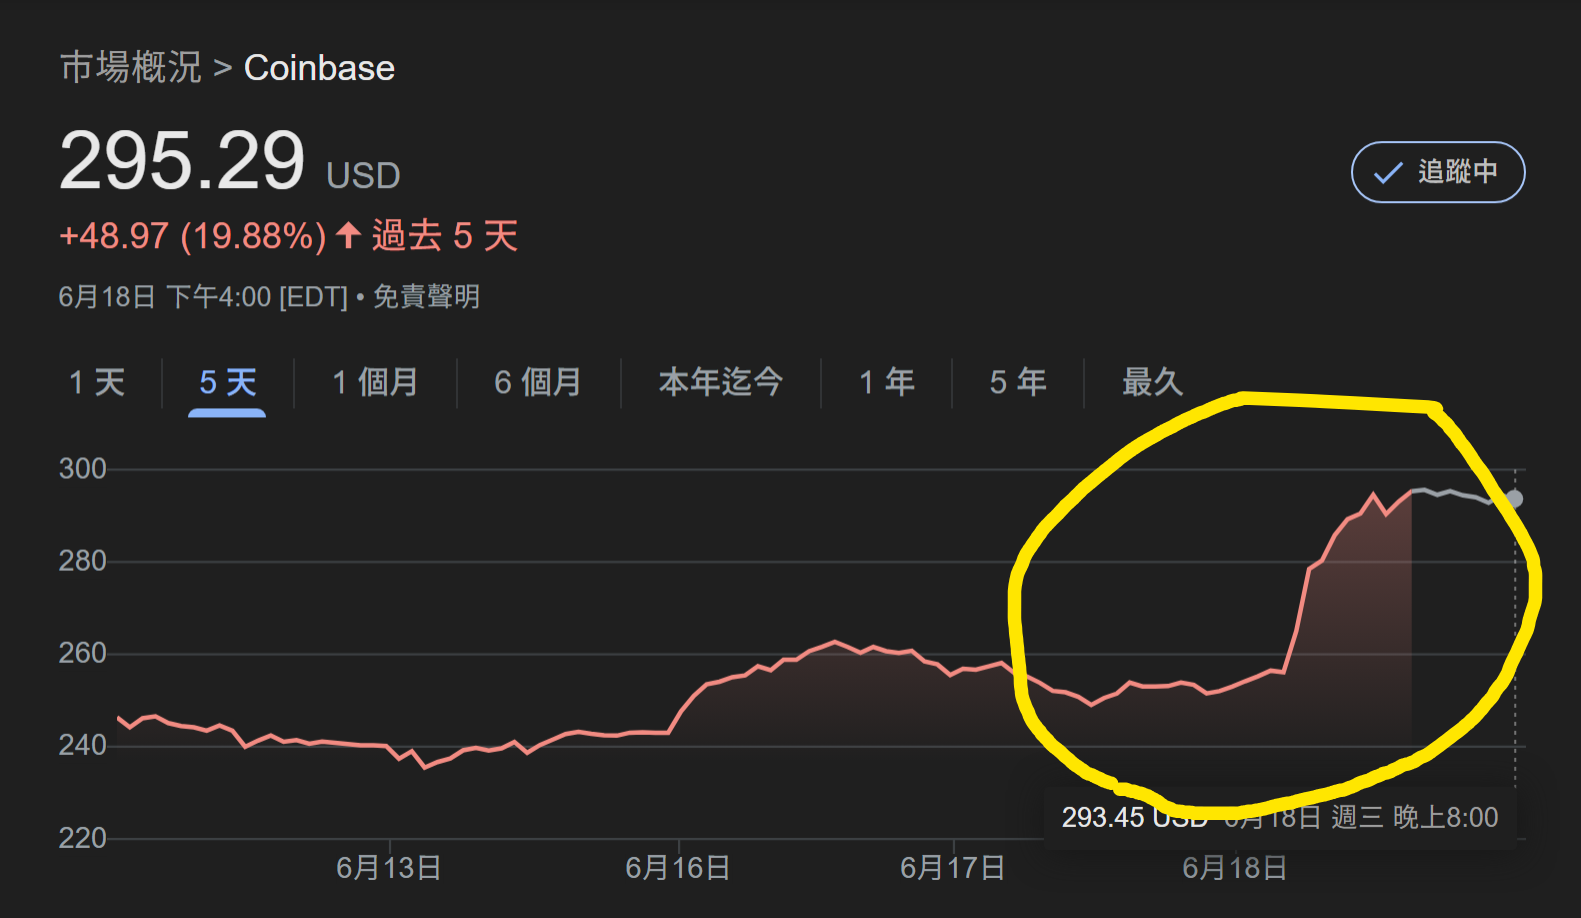Switch to the 6 個月 range tab

(538, 382)
